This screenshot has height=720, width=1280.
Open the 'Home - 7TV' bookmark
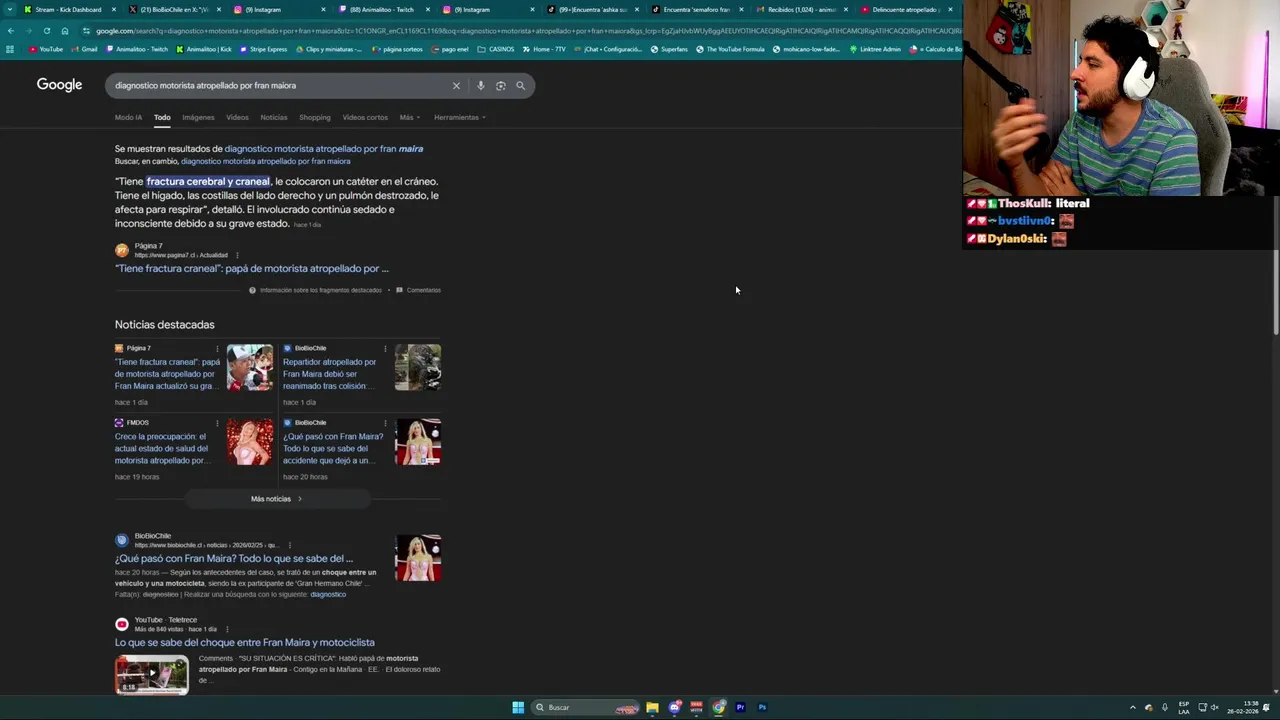(x=544, y=49)
